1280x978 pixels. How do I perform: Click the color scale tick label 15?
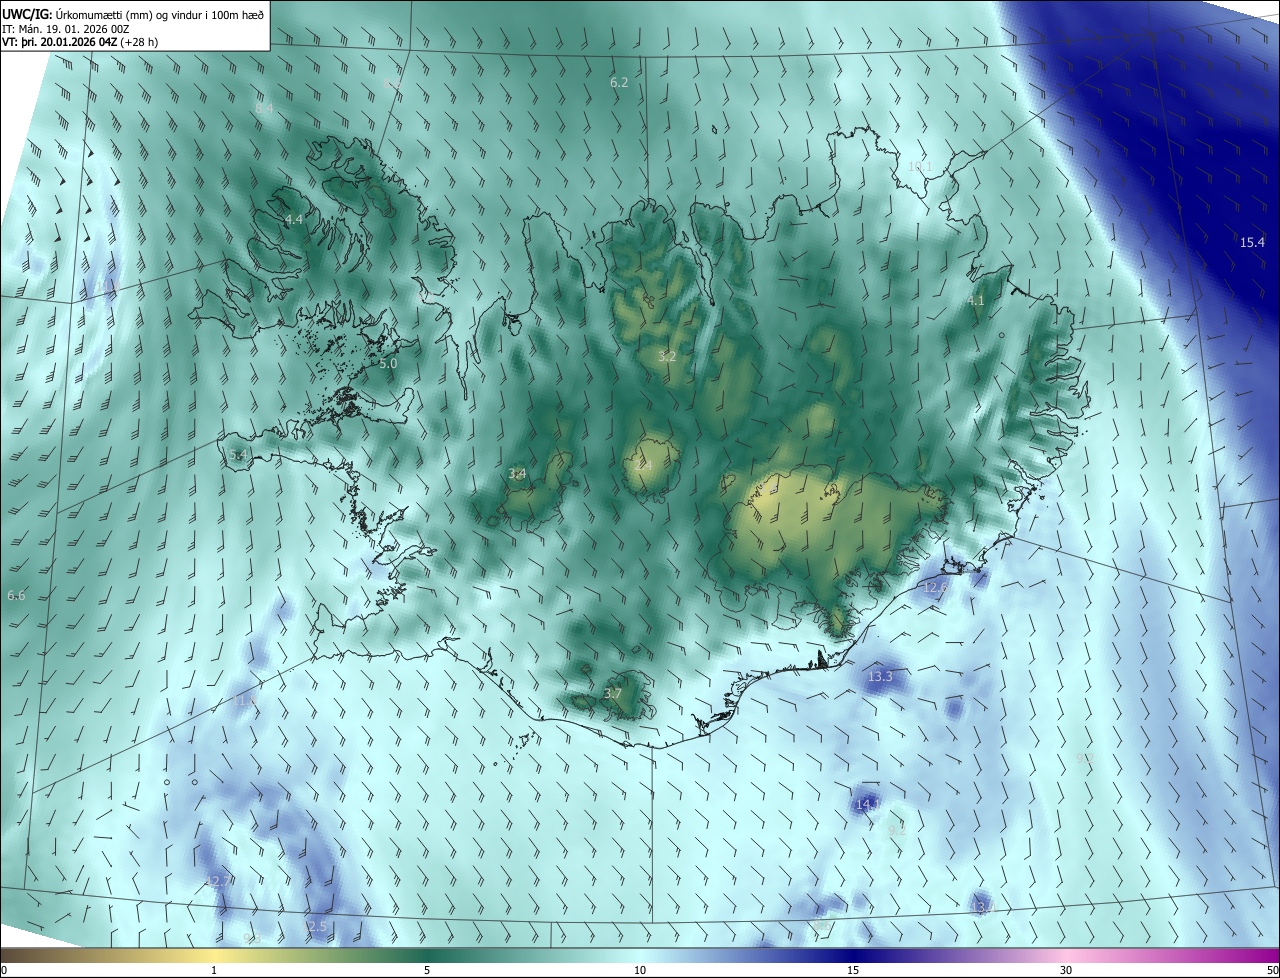[853, 970]
